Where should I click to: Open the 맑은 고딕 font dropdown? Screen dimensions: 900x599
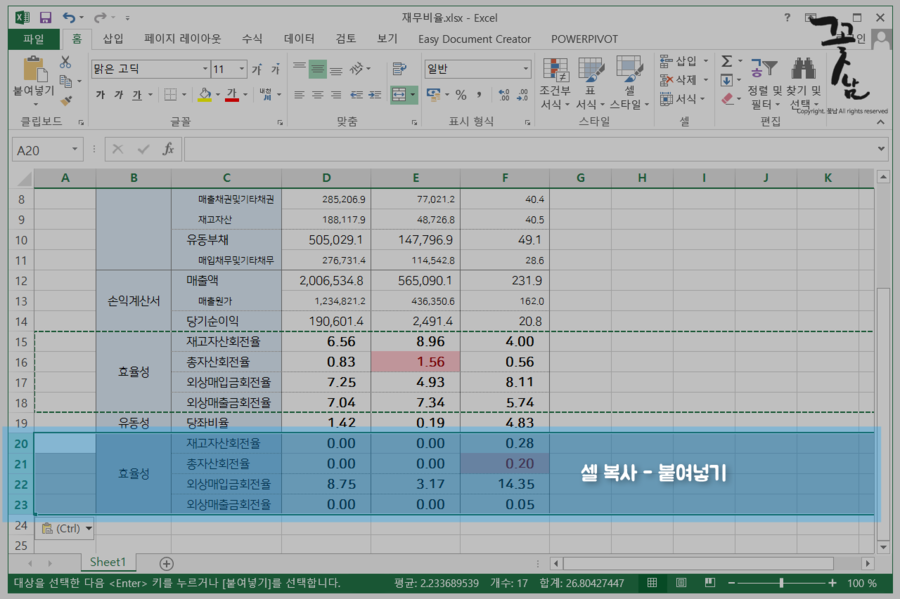pos(207,68)
